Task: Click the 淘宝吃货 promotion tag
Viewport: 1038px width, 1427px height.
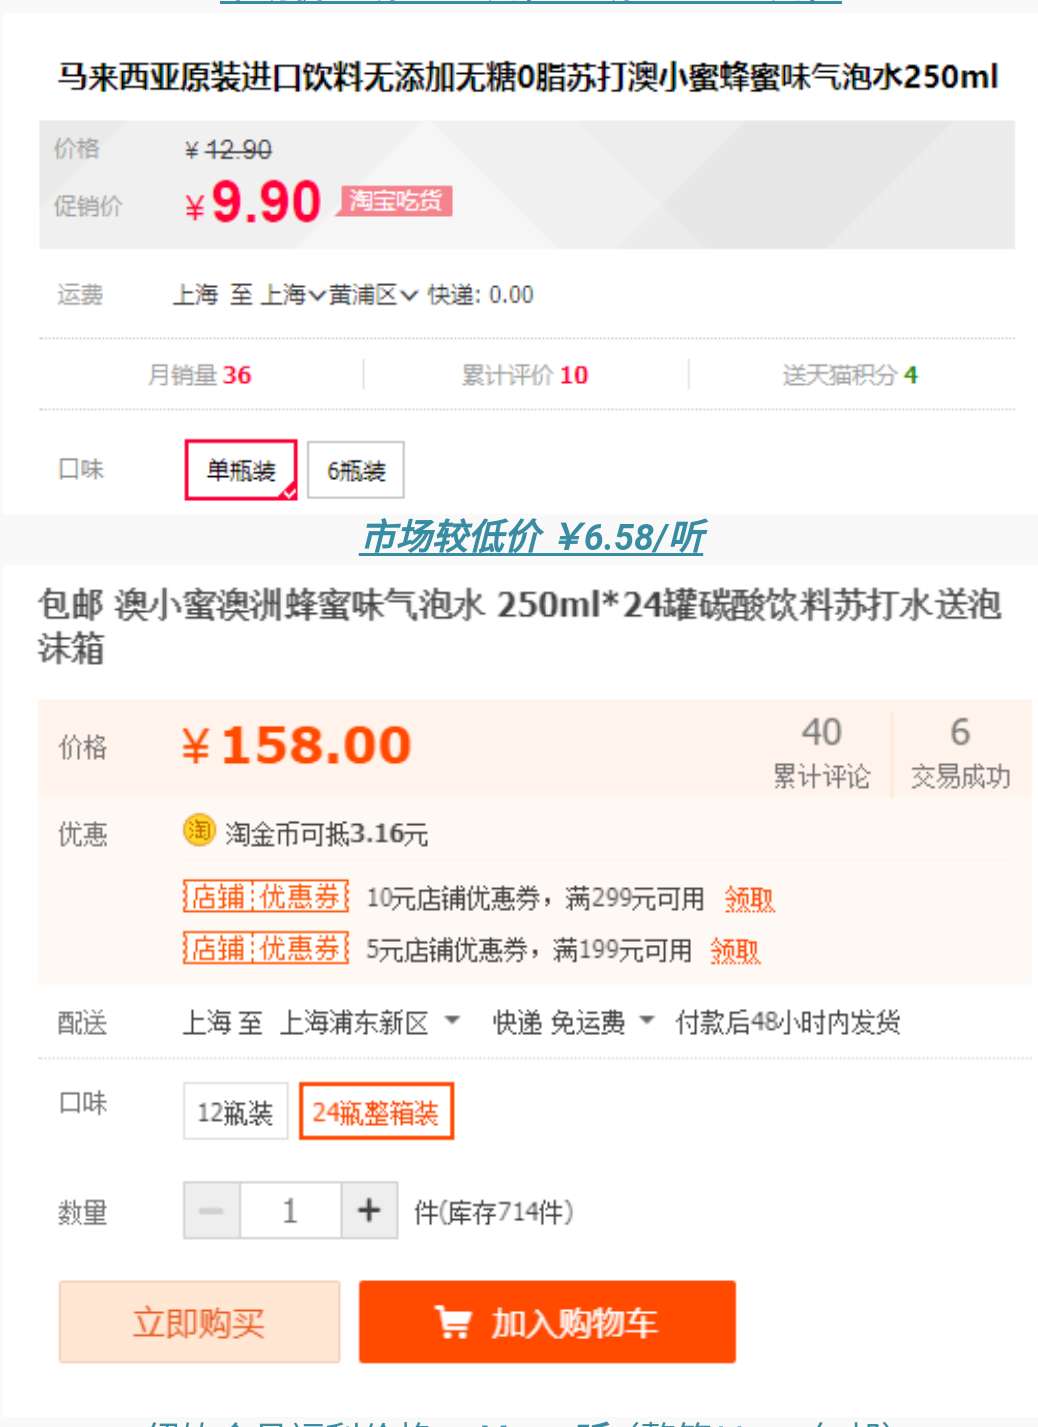Action: click(396, 201)
